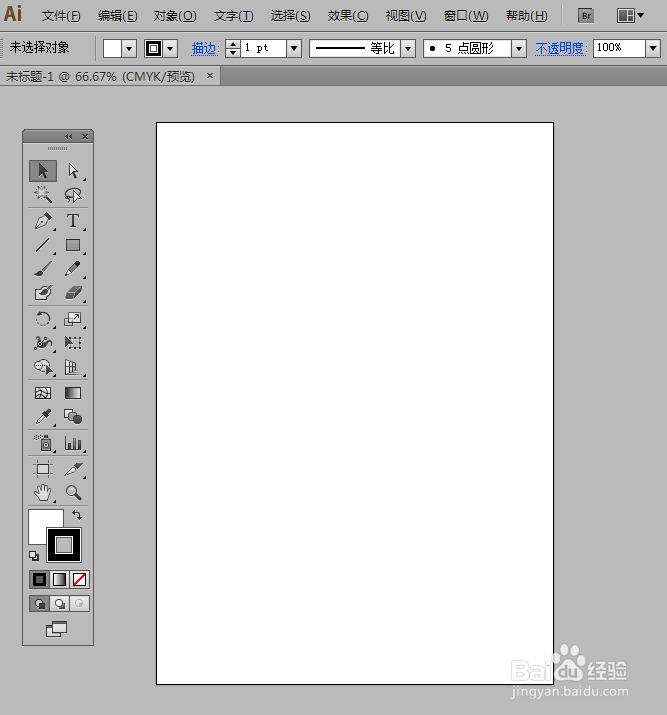Select the Type tool

pos(73,221)
